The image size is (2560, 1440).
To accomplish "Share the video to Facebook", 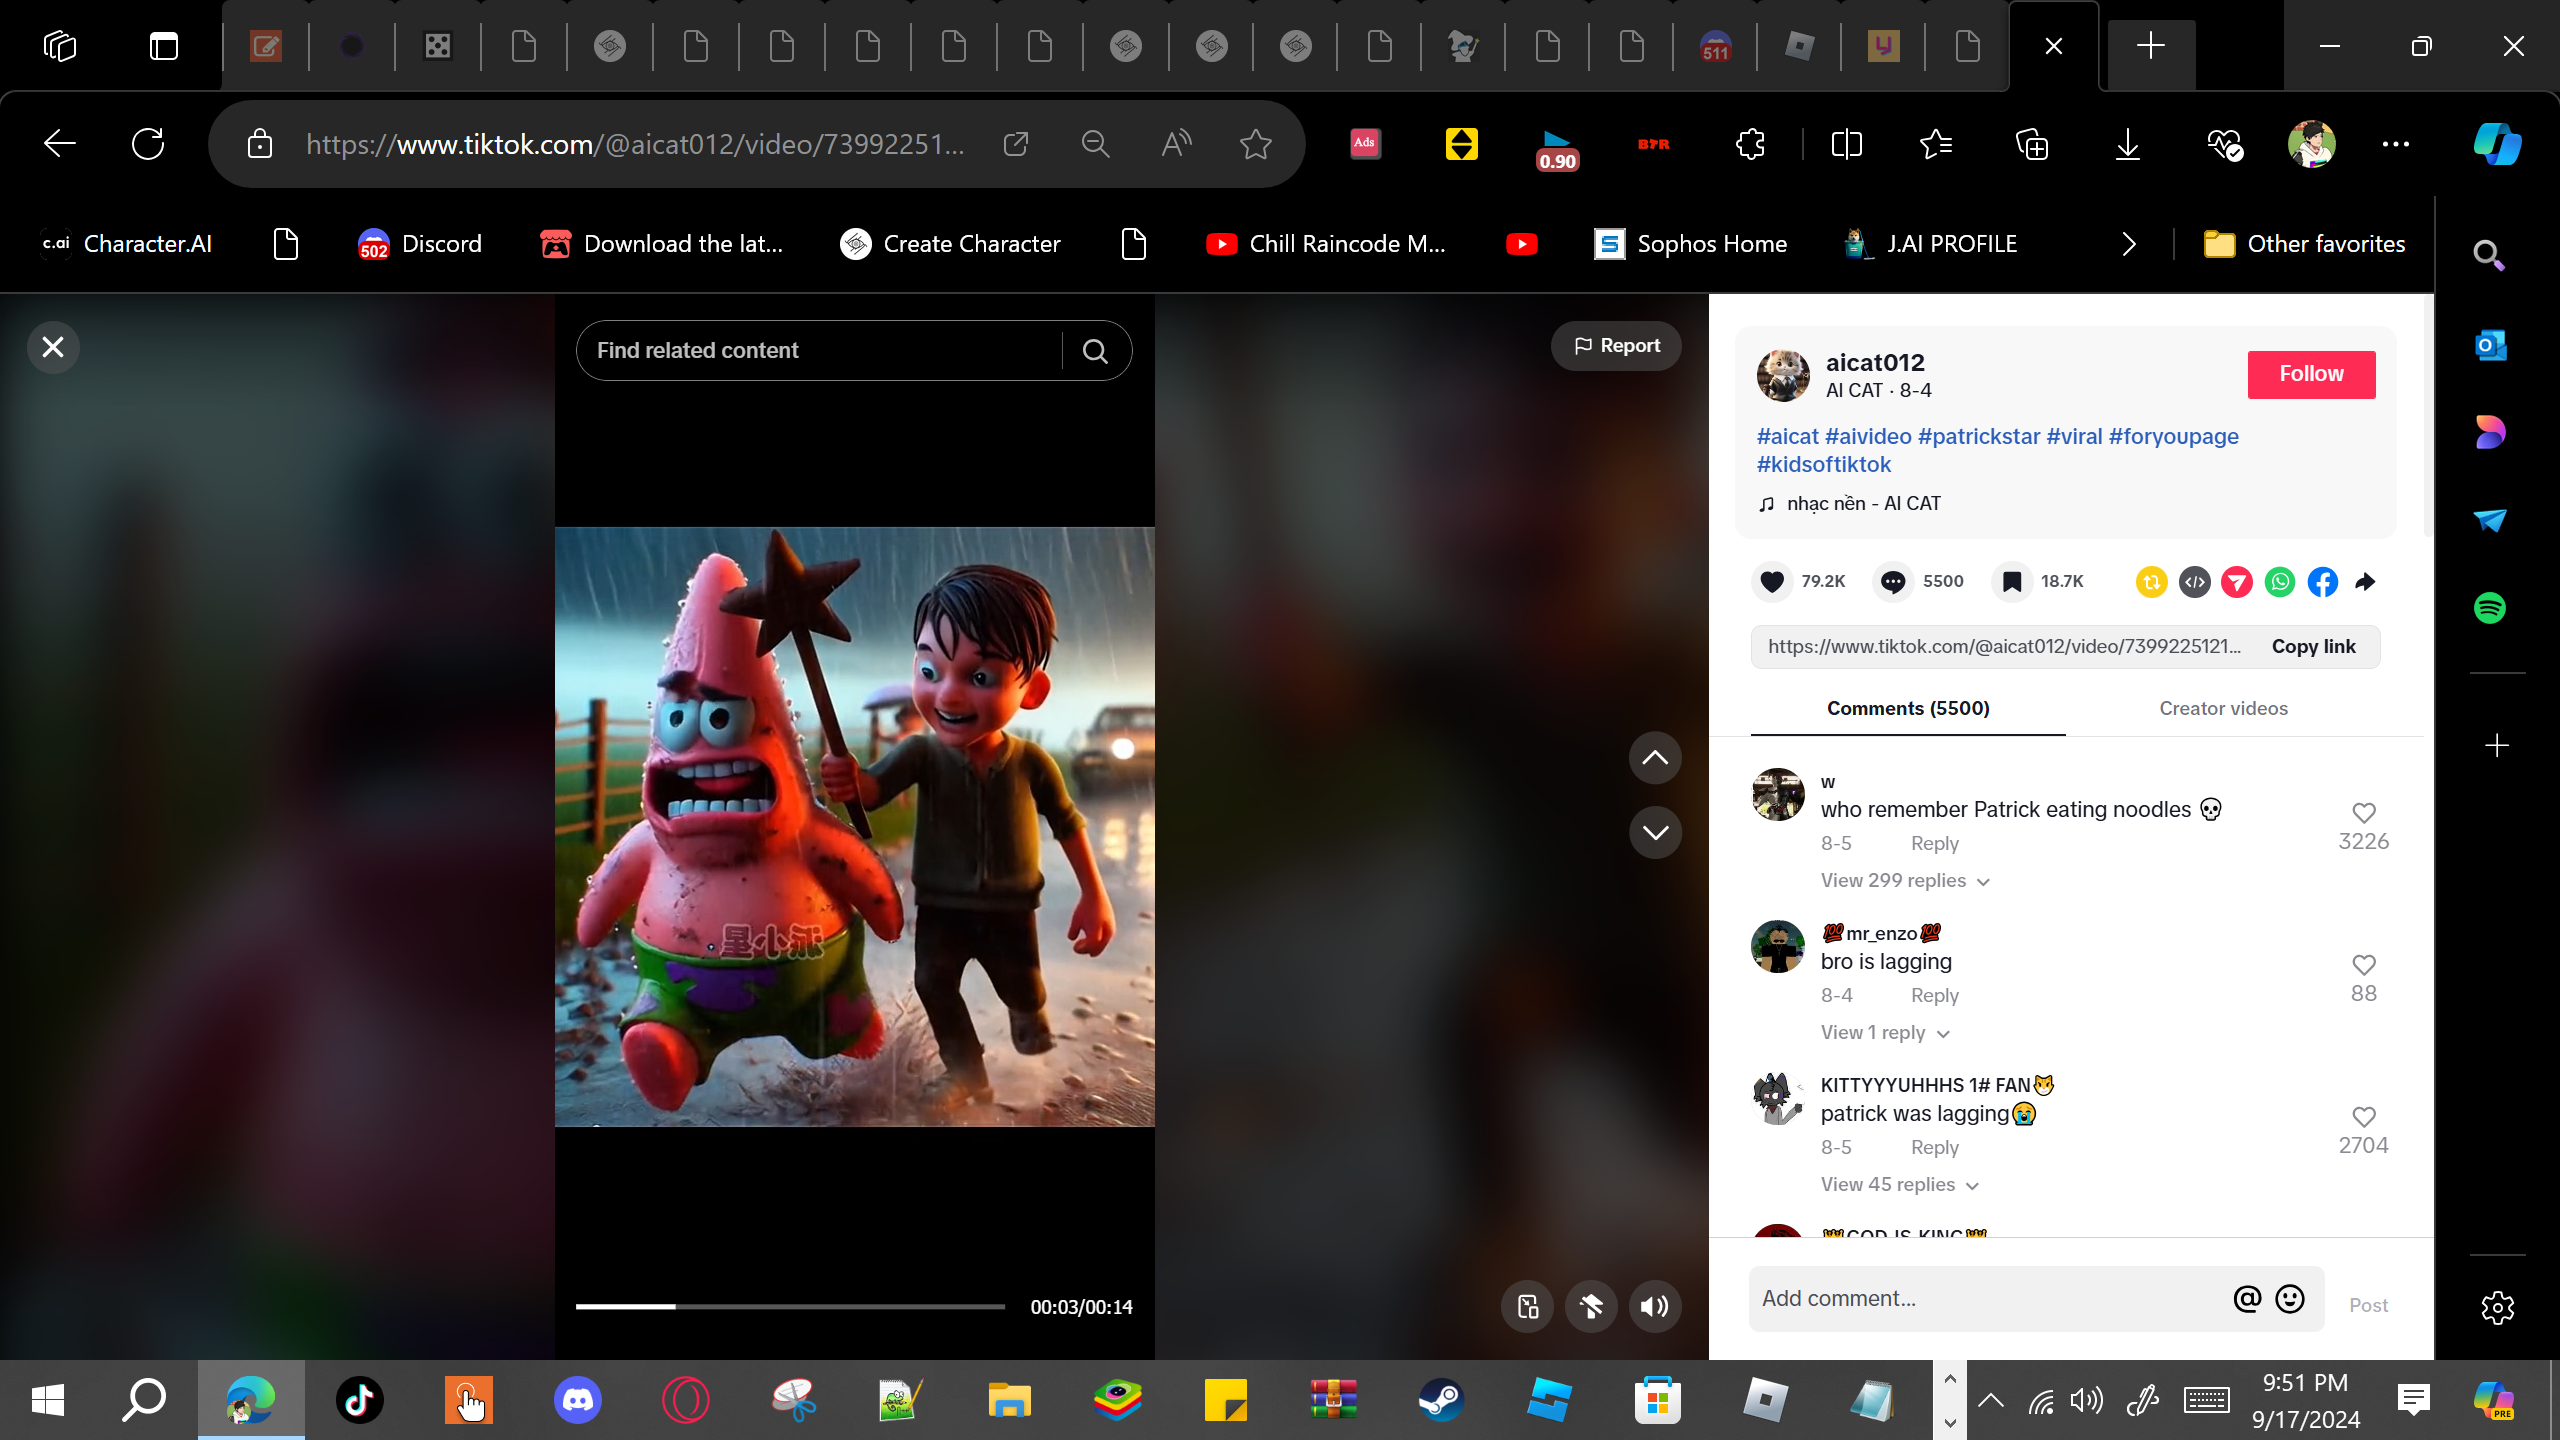I will (2323, 581).
